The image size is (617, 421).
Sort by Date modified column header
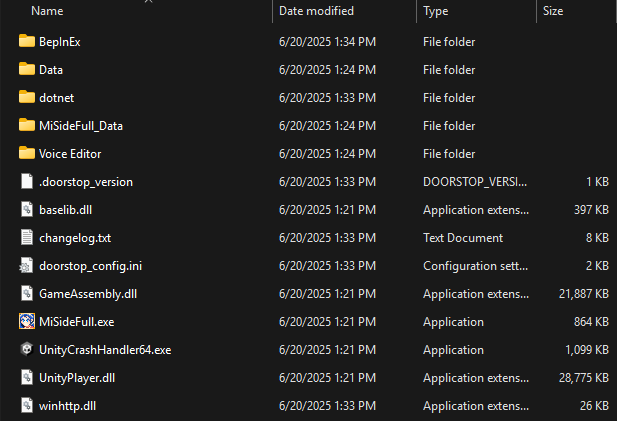tap(315, 12)
